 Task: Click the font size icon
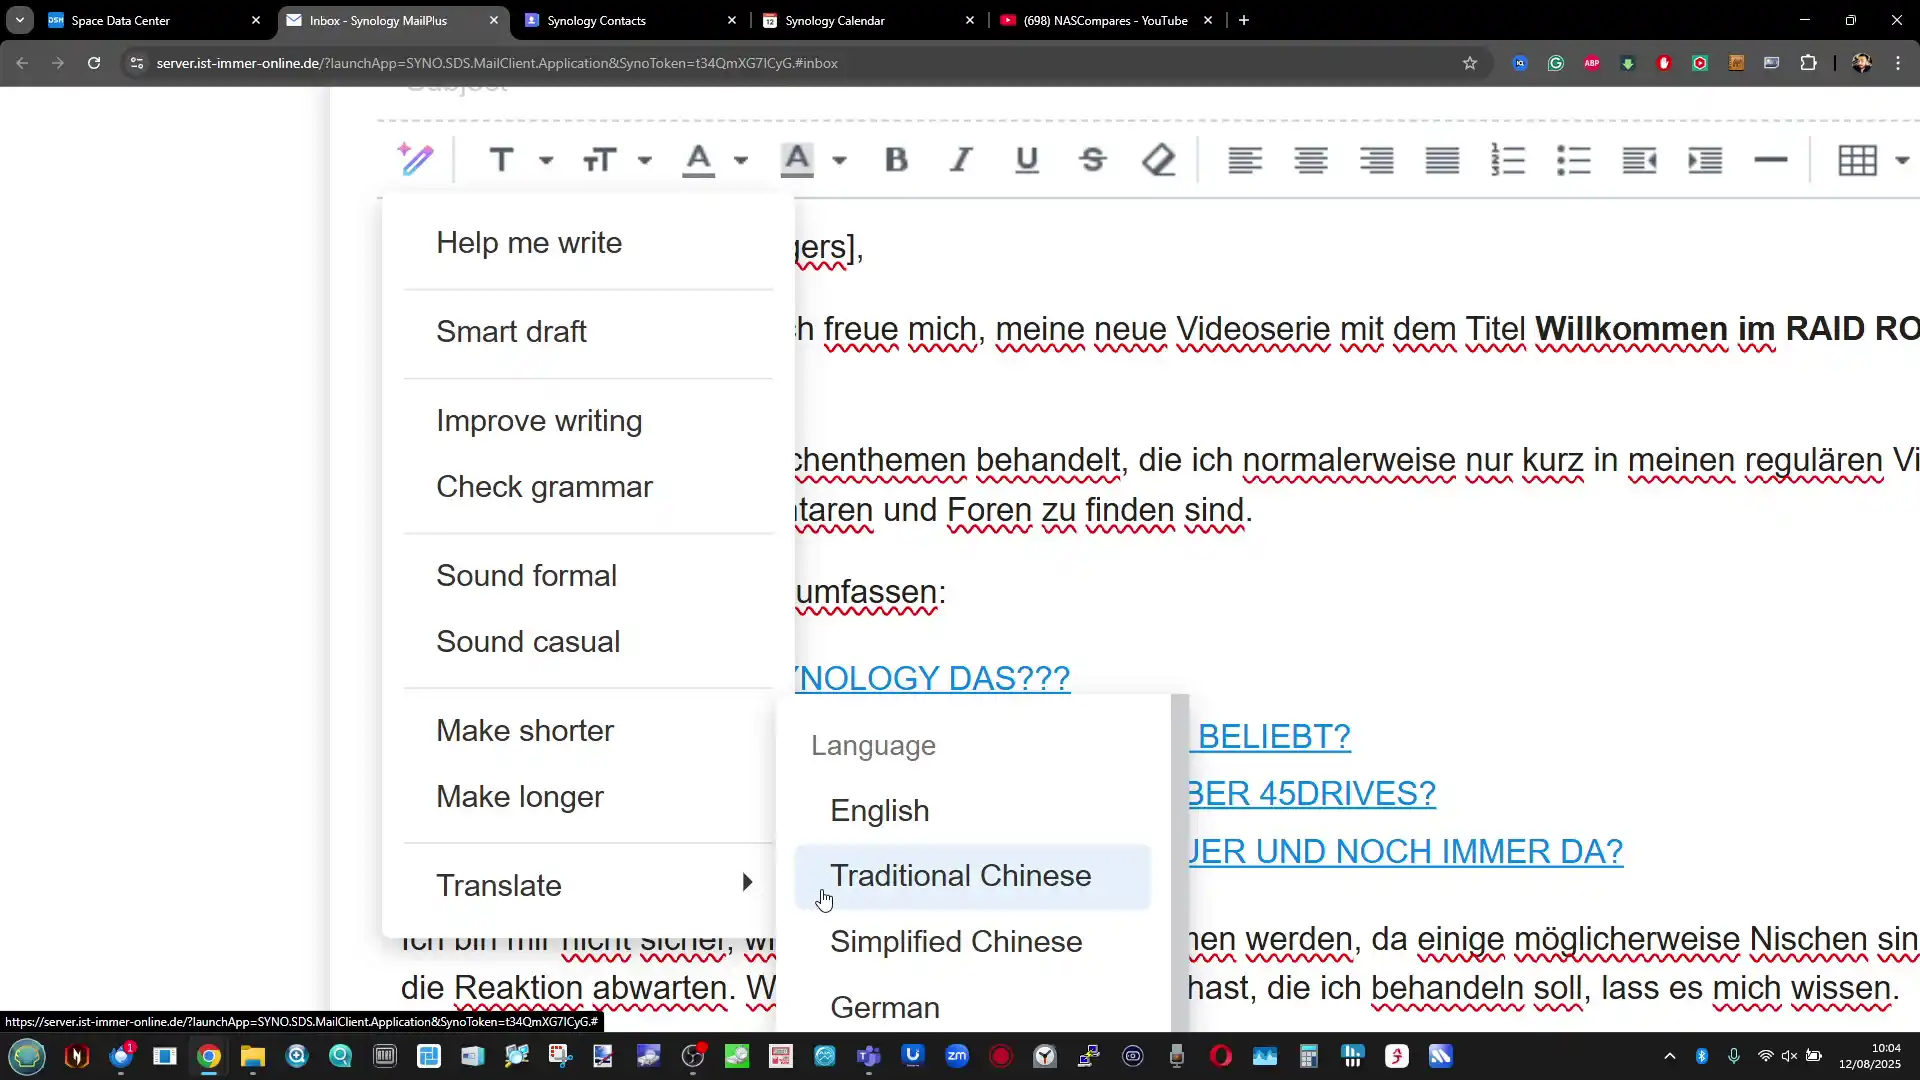click(599, 160)
